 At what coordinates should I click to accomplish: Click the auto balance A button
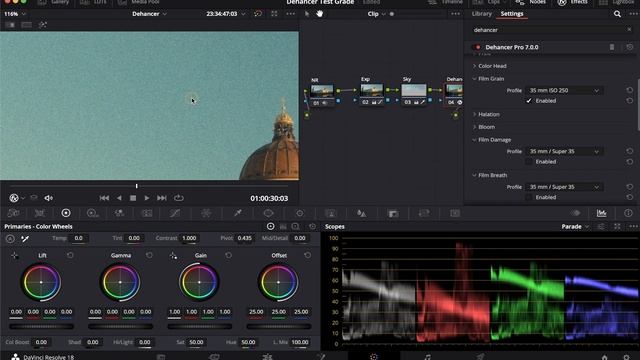click(x=10, y=239)
